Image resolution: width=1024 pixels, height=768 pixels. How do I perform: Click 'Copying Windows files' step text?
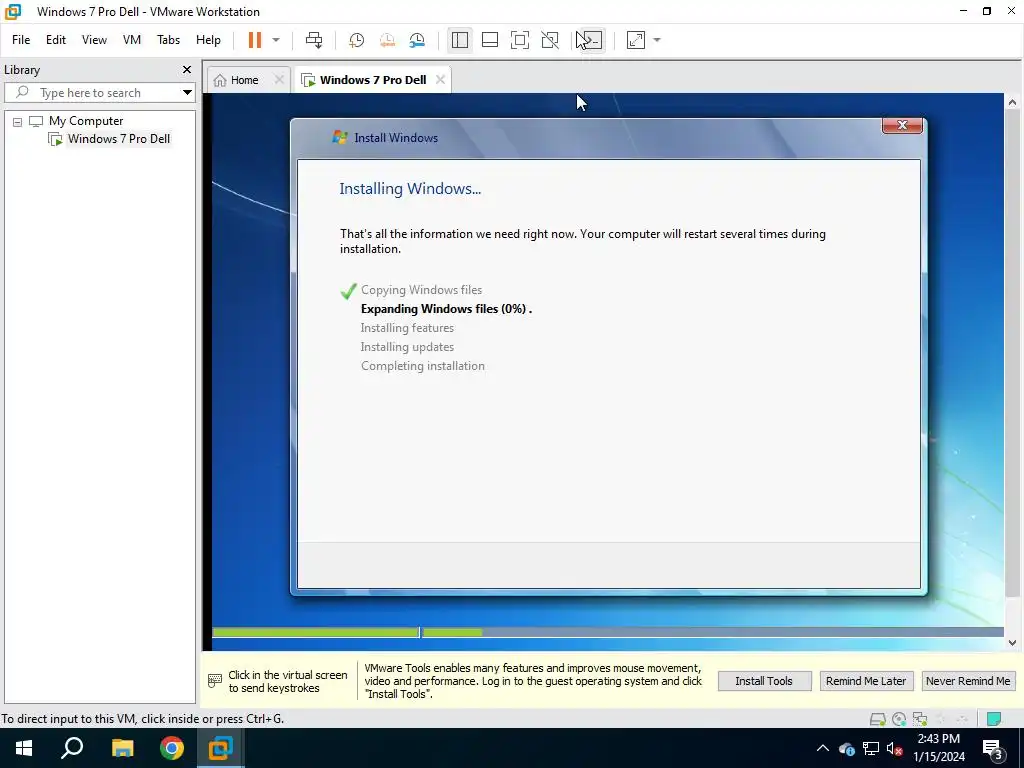[x=421, y=290]
